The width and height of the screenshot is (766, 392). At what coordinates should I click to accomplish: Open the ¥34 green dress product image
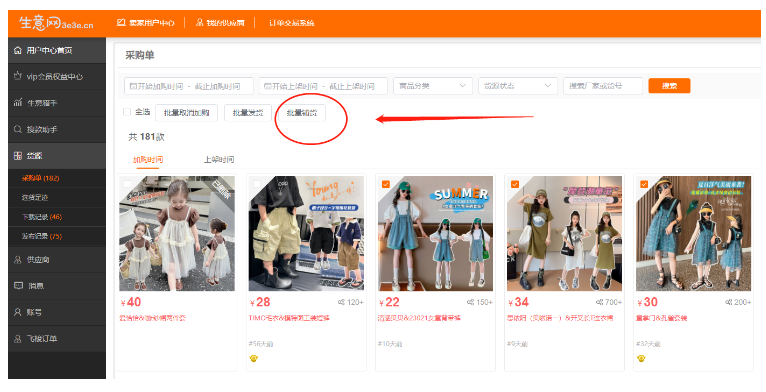(x=565, y=234)
